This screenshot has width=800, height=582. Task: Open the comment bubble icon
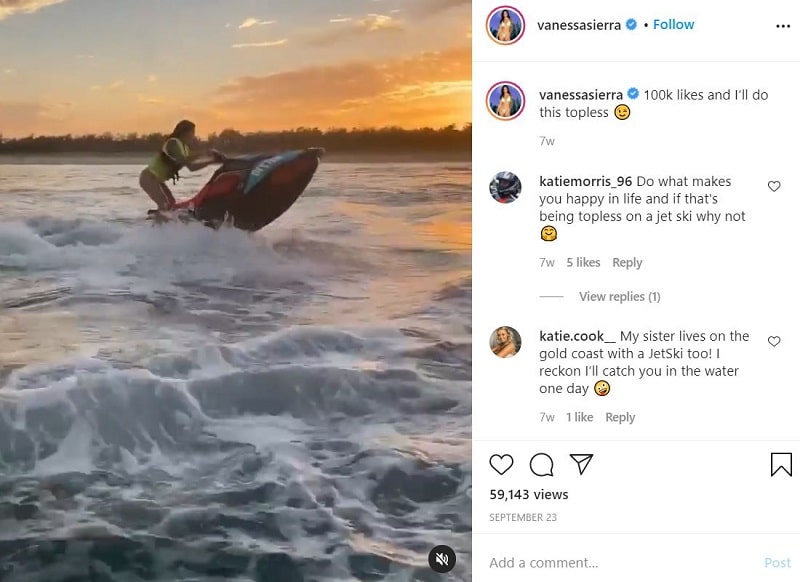[x=541, y=464]
